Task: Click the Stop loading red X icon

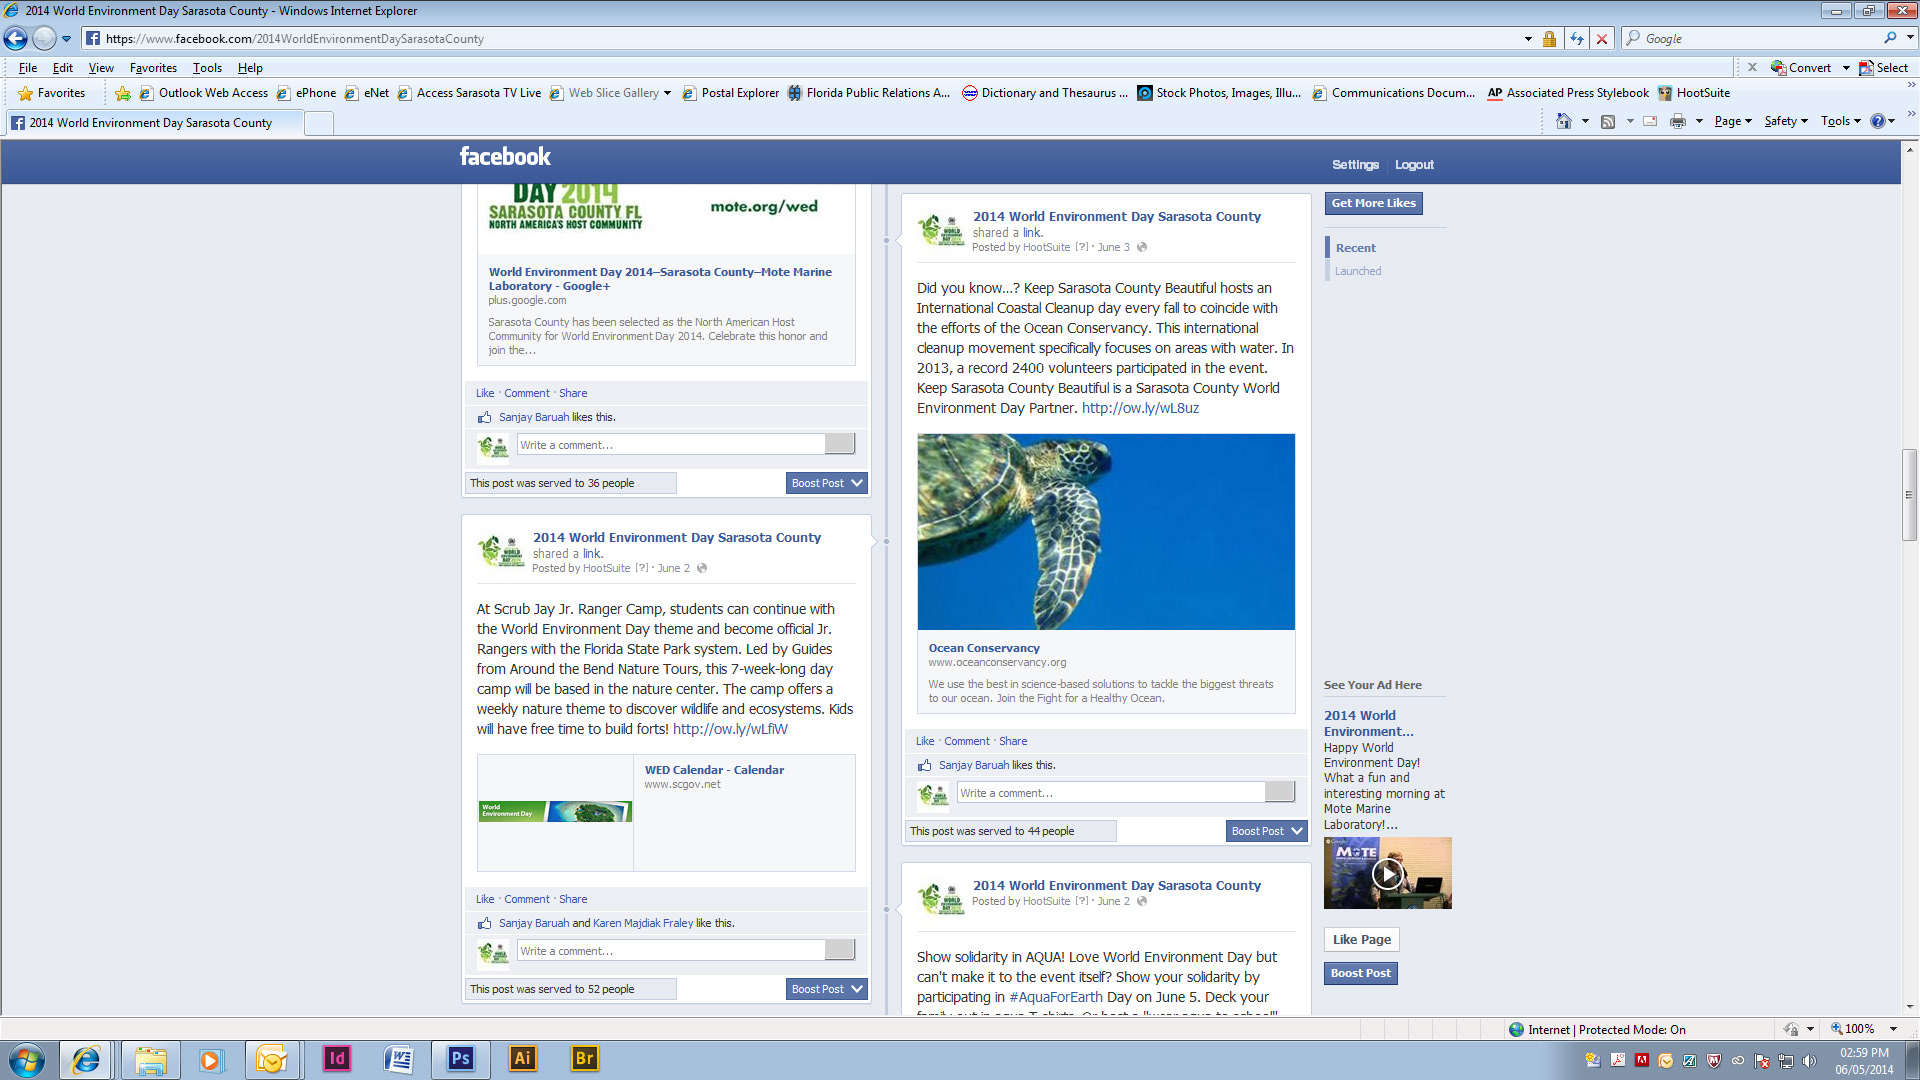Action: [1602, 38]
